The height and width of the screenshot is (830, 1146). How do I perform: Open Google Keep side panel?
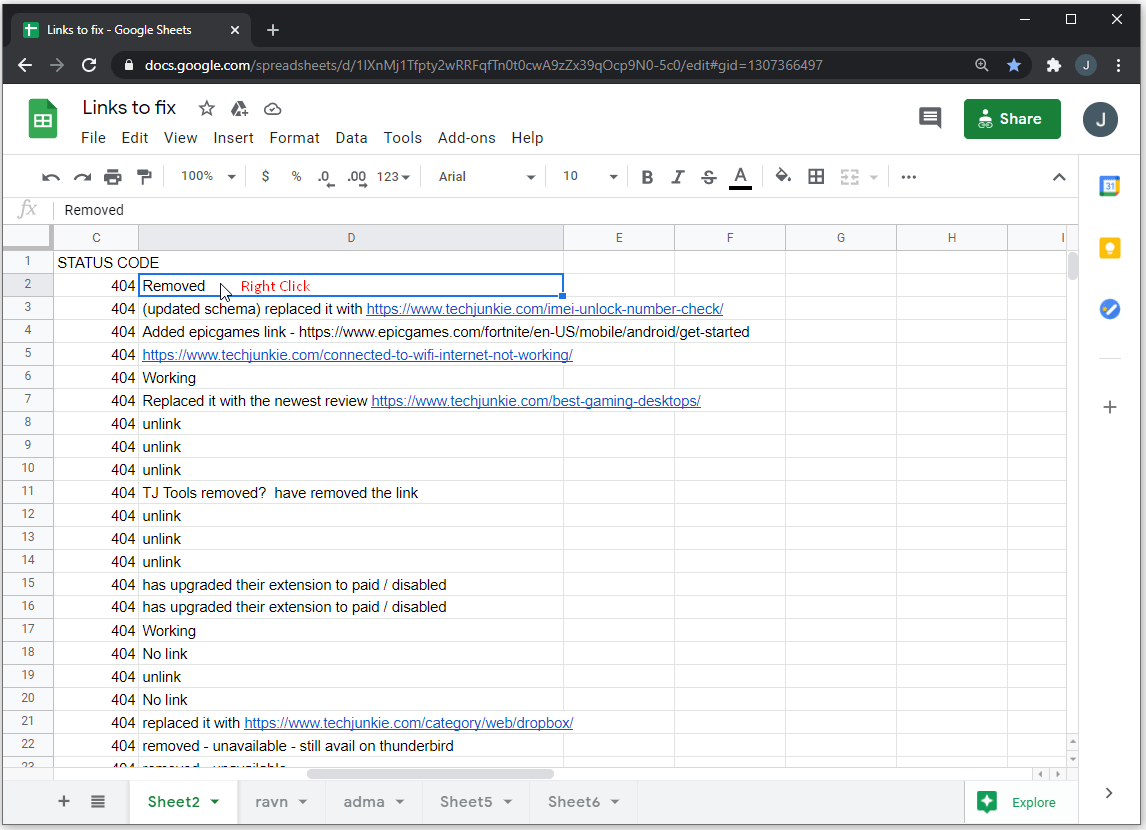pyautogui.click(x=1109, y=248)
